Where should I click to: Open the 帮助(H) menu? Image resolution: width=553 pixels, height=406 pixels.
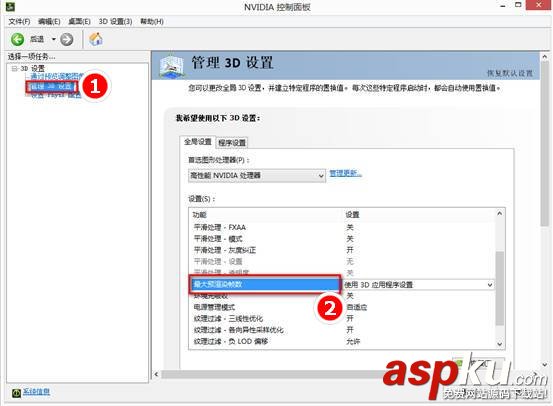tap(152, 22)
